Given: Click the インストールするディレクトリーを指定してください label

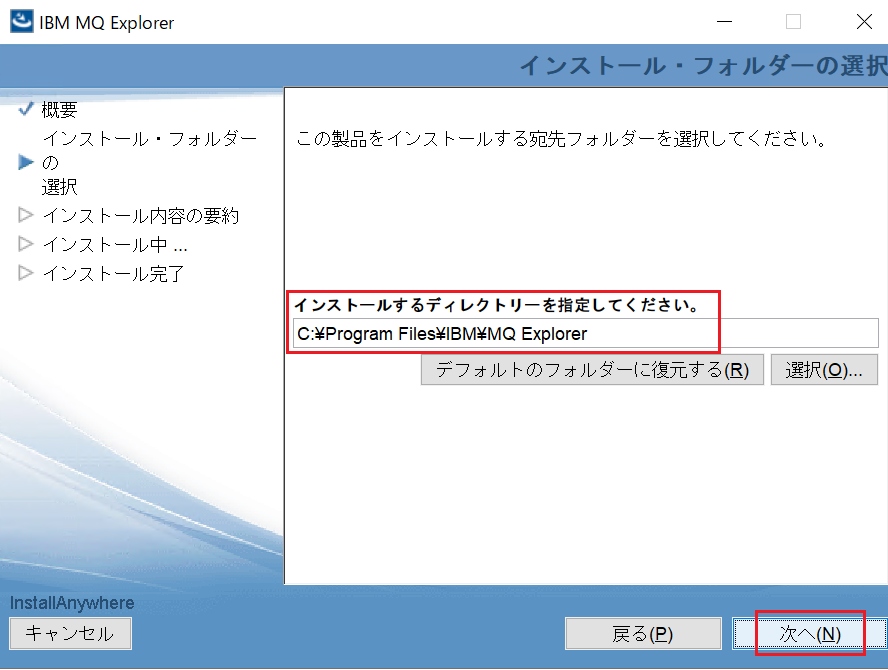Looking at the screenshot, I should point(497,305).
